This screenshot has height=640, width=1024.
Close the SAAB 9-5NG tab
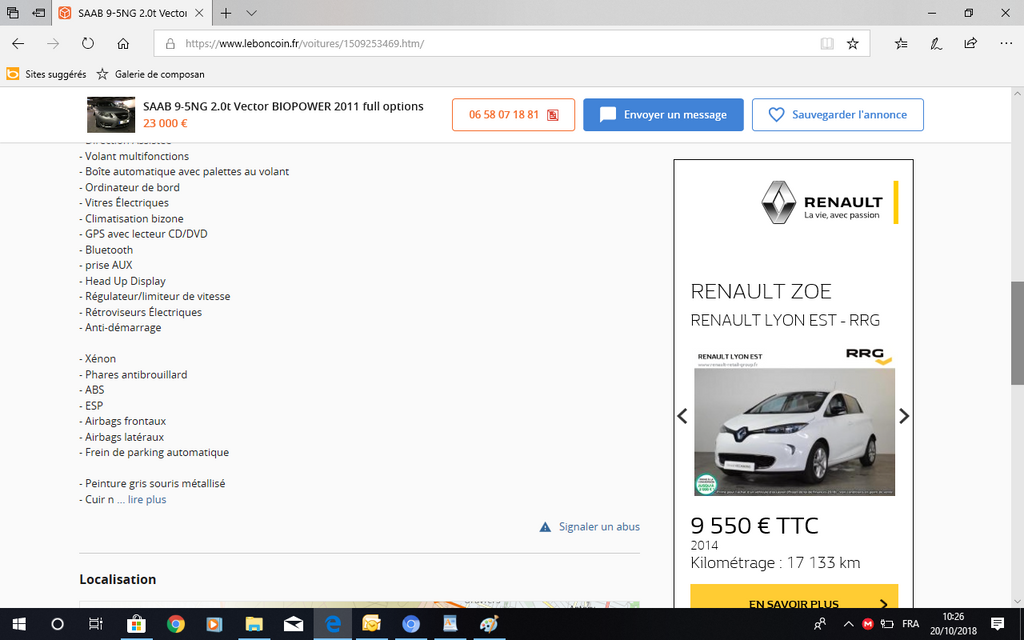point(199,13)
